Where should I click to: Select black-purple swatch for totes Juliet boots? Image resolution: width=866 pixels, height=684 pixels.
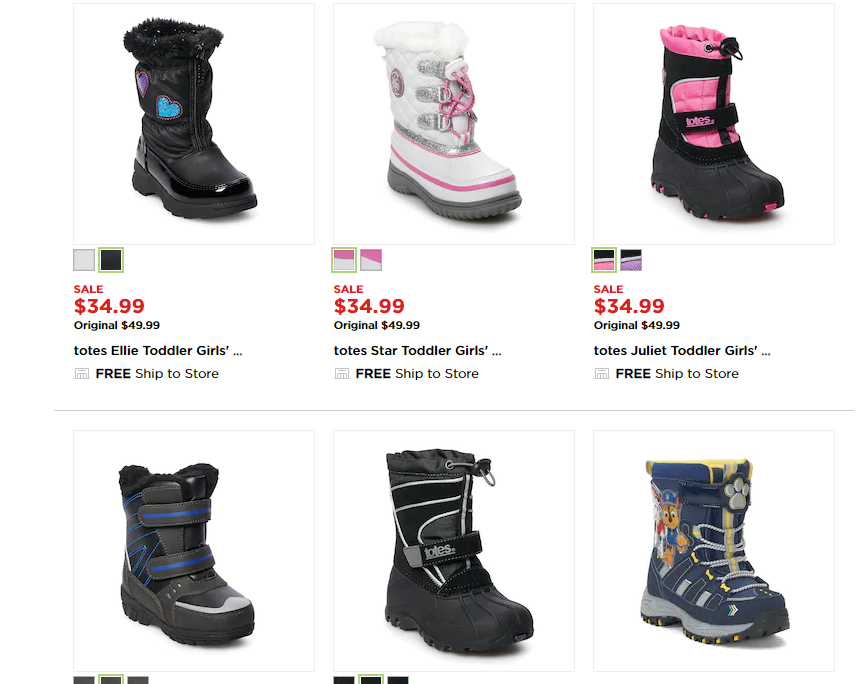pos(631,260)
